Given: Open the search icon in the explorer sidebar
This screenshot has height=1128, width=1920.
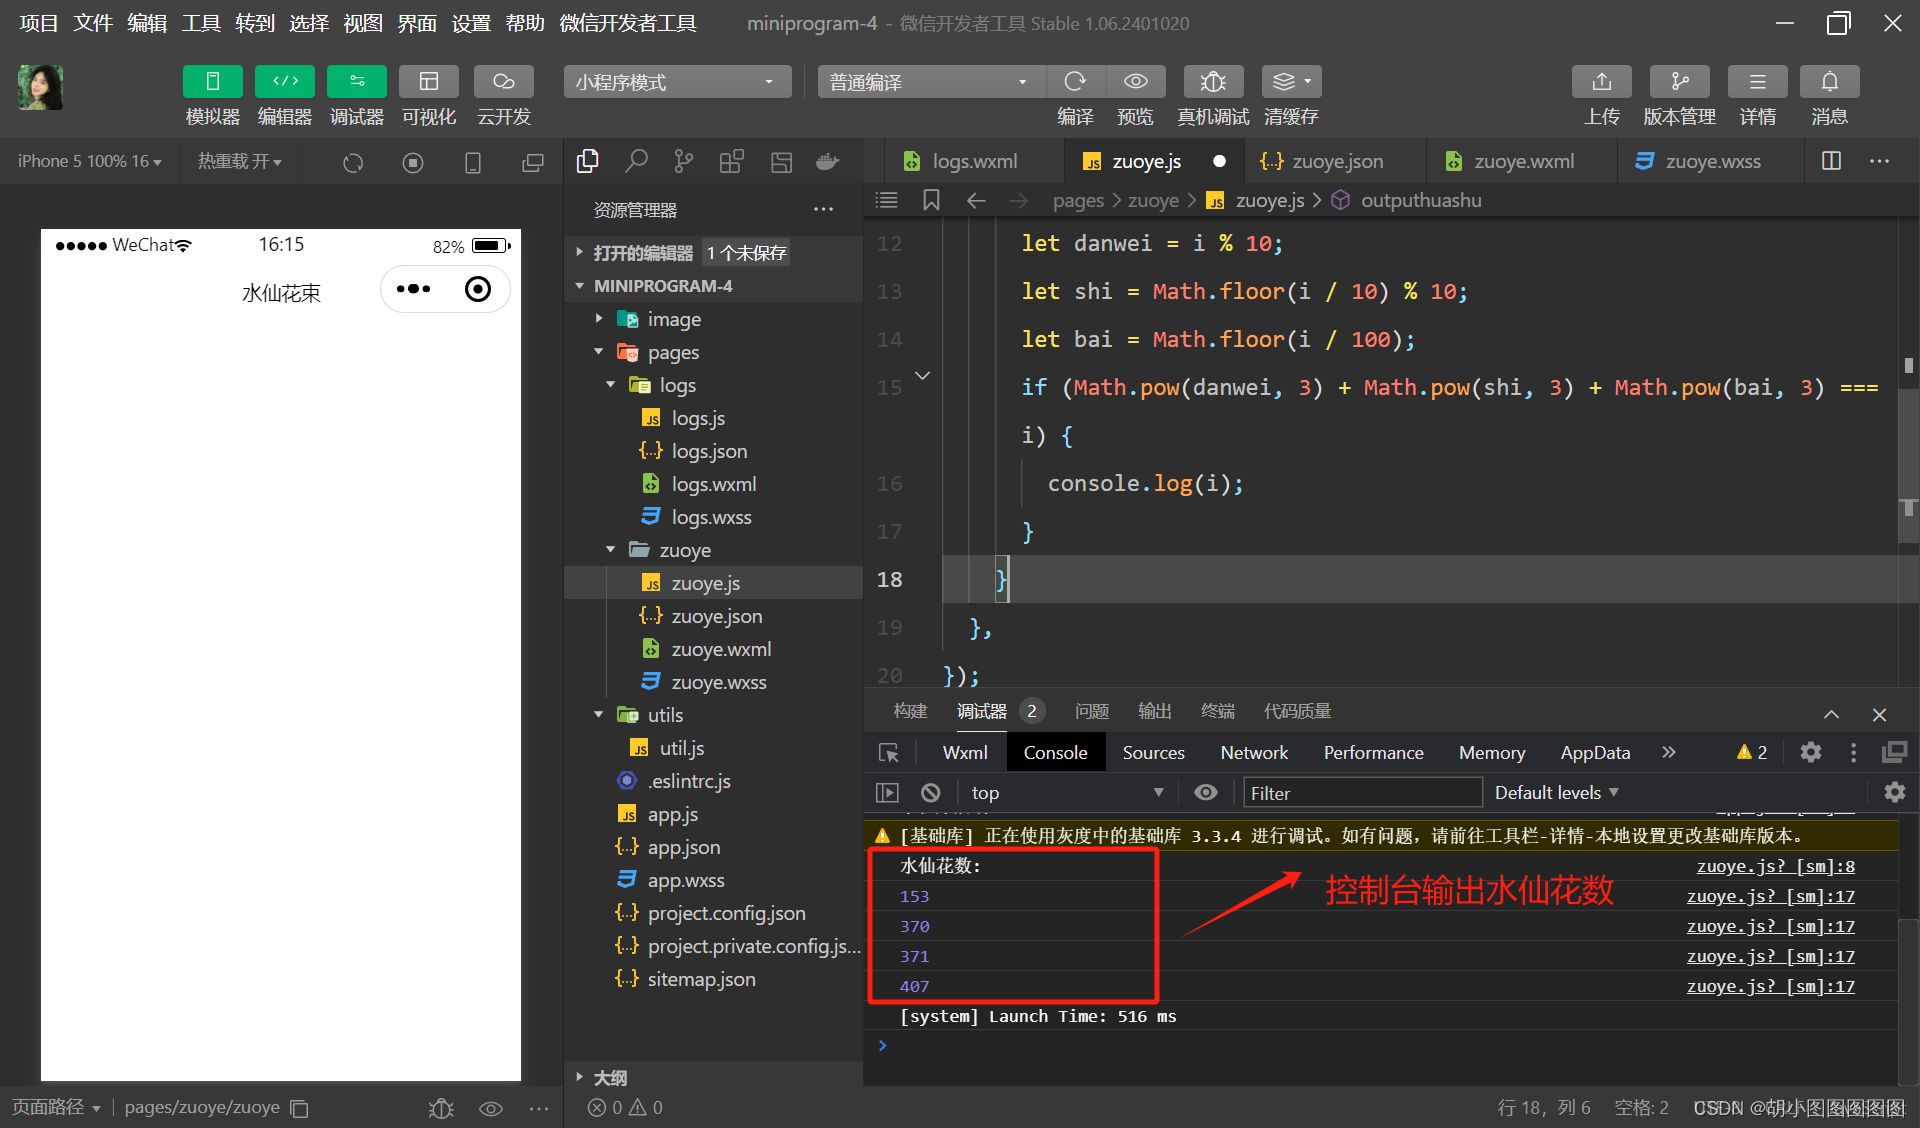Looking at the screenshot, I should [x=636, y=161].
